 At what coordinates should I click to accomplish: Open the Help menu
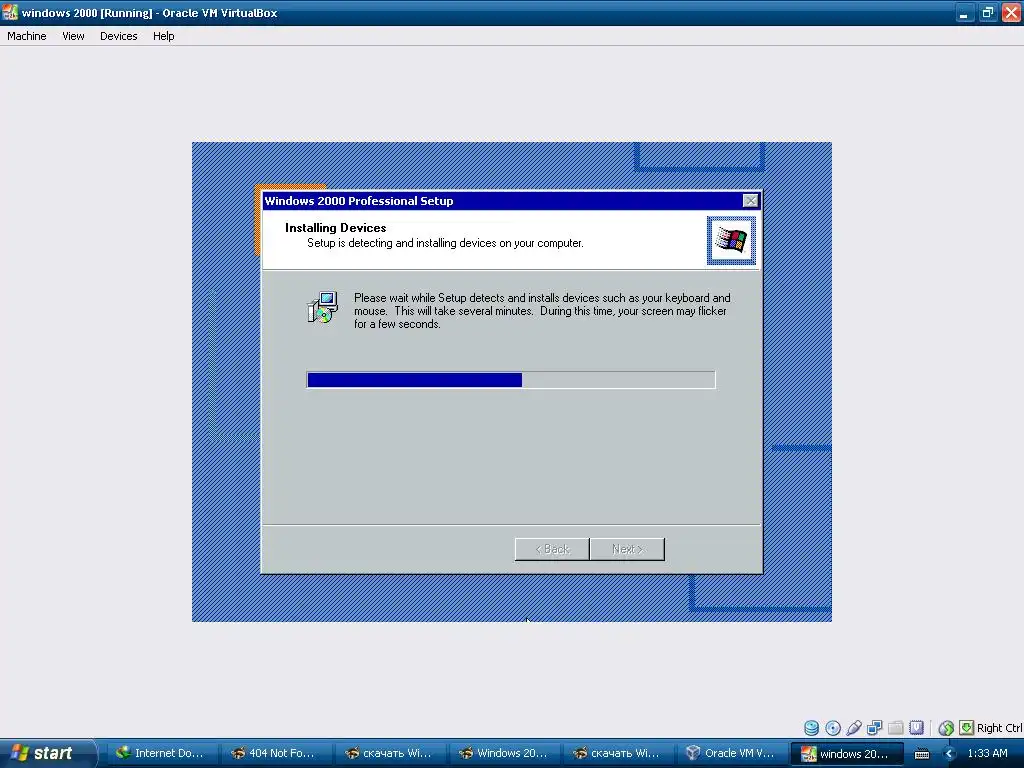point(163,36)
